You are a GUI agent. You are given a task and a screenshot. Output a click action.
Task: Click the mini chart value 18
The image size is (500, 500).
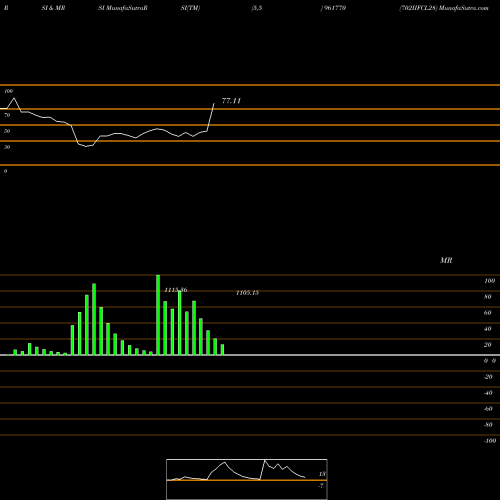[322, 474]
